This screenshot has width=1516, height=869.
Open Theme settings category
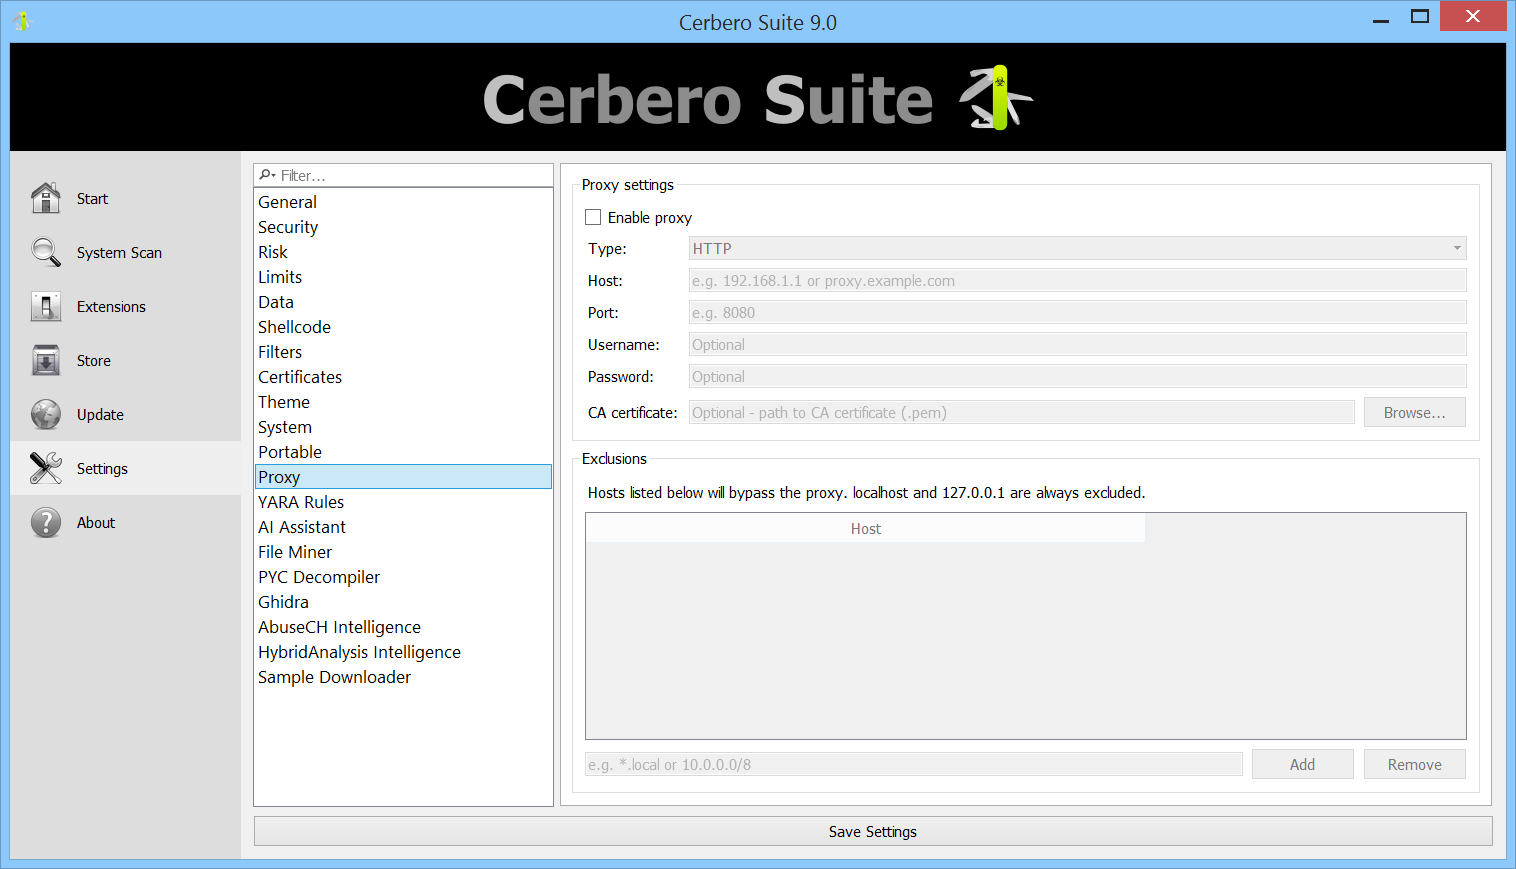click(403, 402)
